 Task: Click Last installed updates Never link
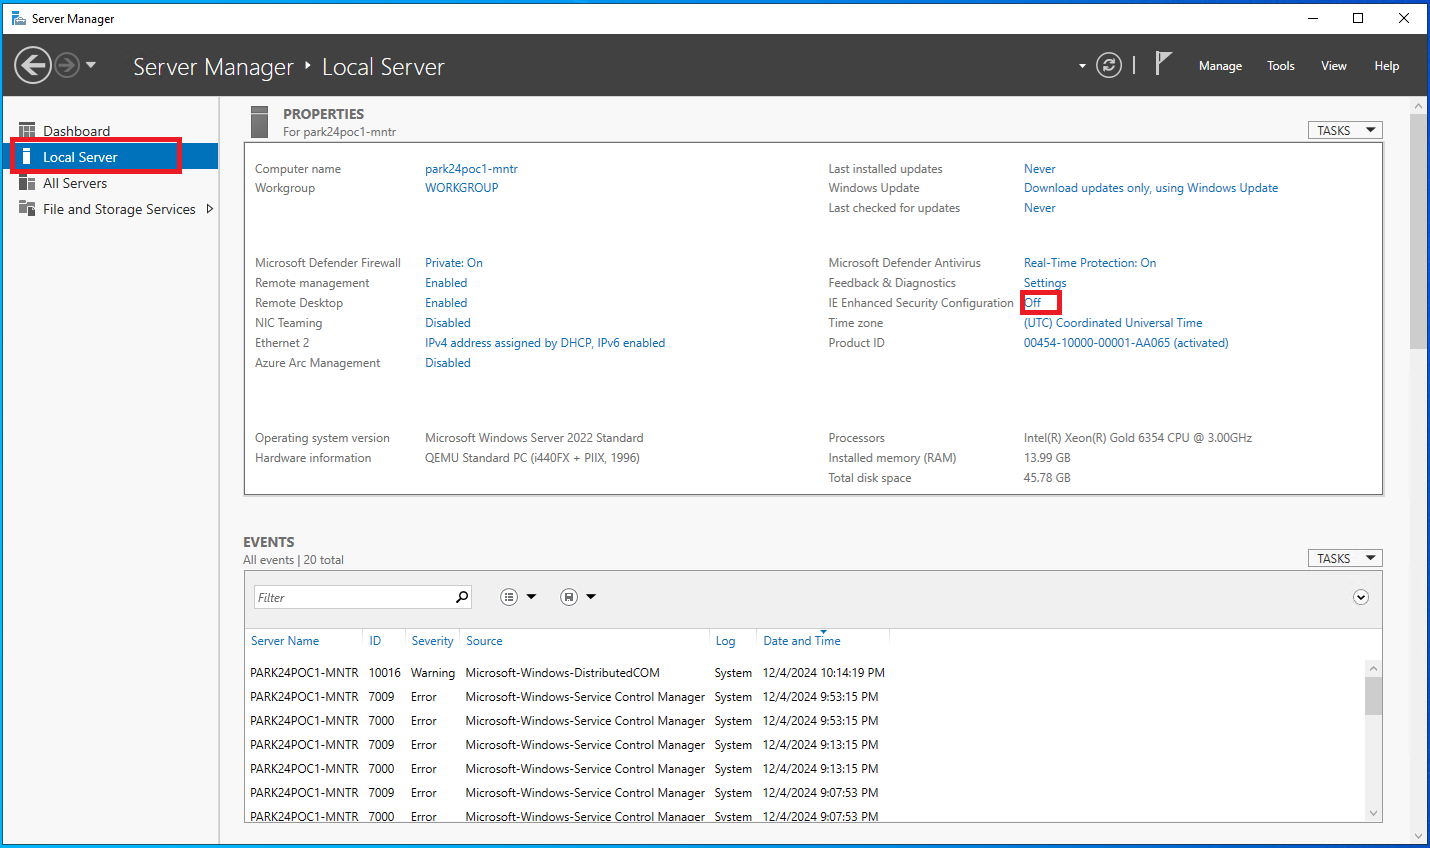[1040, 169]
